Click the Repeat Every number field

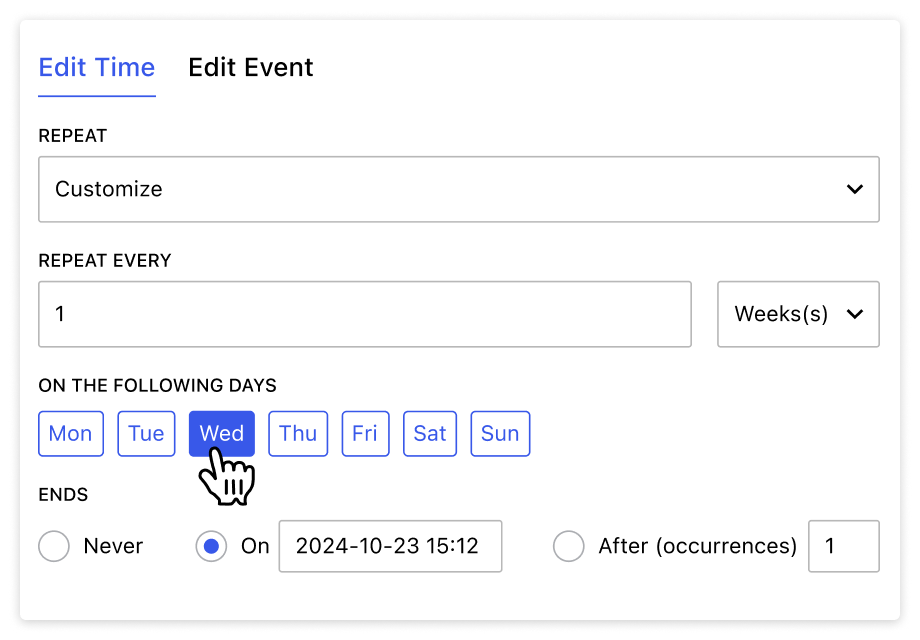[x=364, y=314]
